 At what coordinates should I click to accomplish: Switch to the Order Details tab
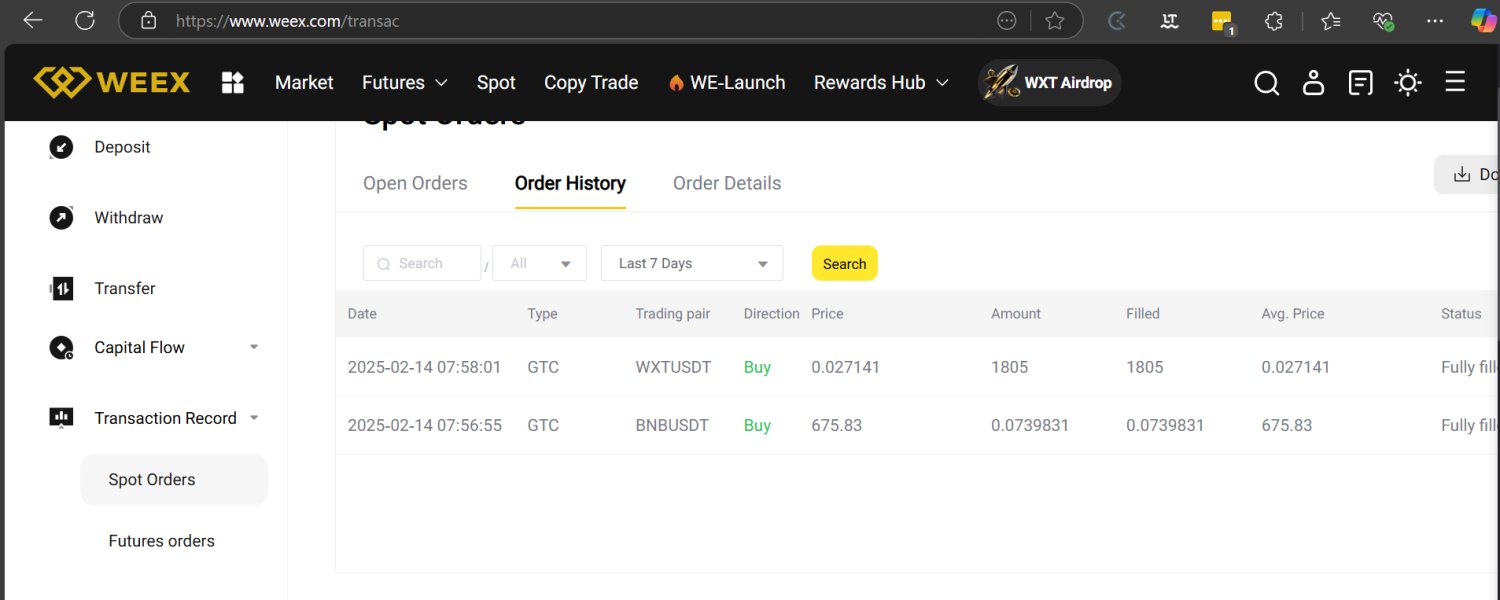point(727,183)
